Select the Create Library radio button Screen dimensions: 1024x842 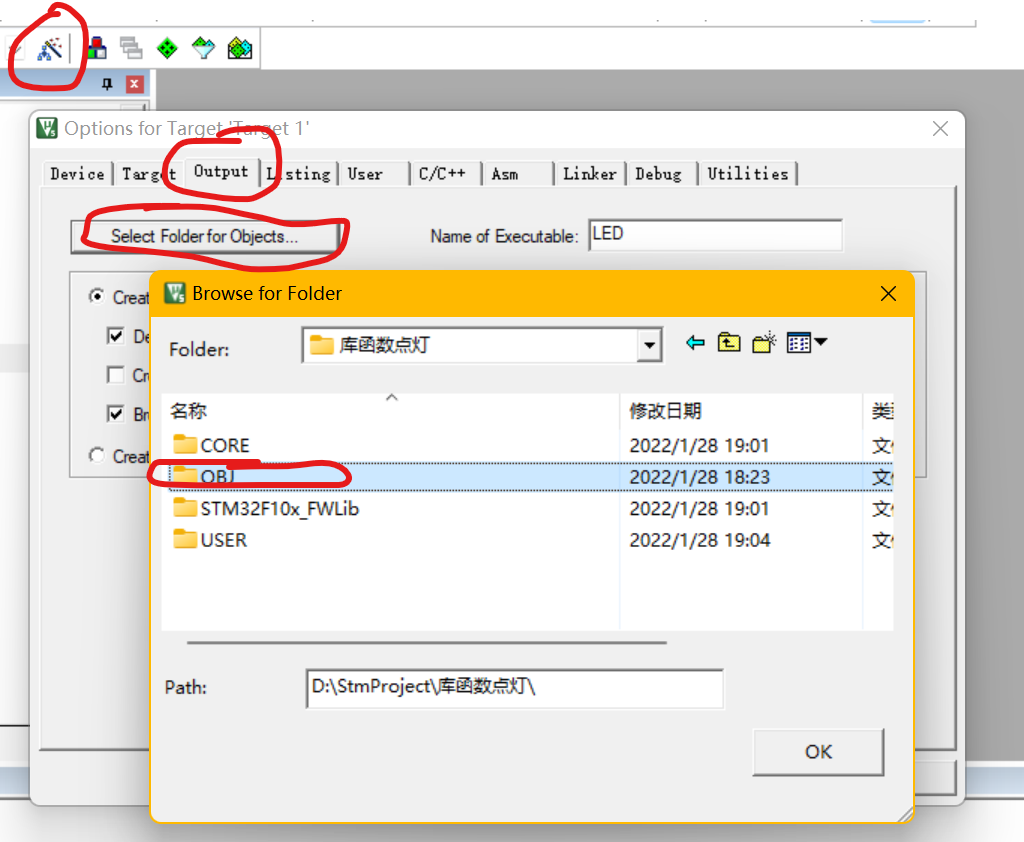coord(97,455)
